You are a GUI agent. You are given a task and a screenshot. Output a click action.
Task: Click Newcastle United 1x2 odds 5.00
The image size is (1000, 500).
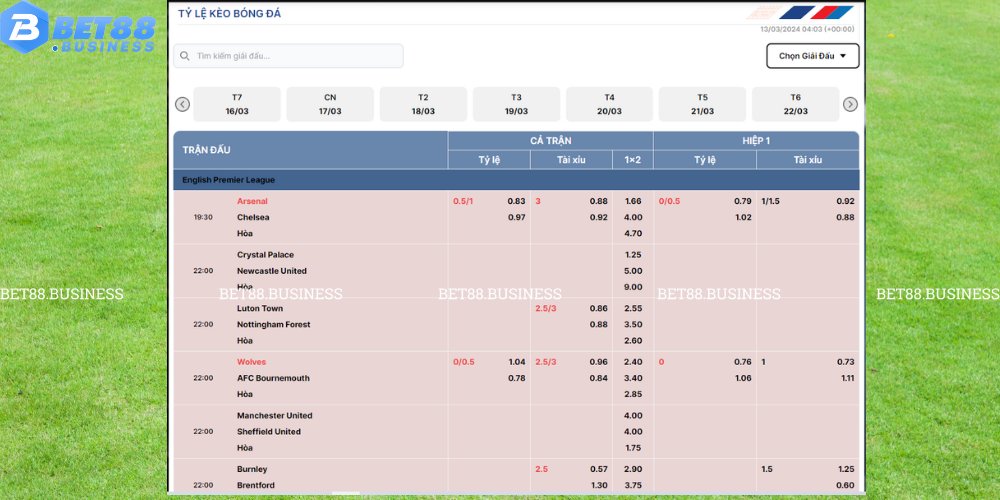point(633,270)
